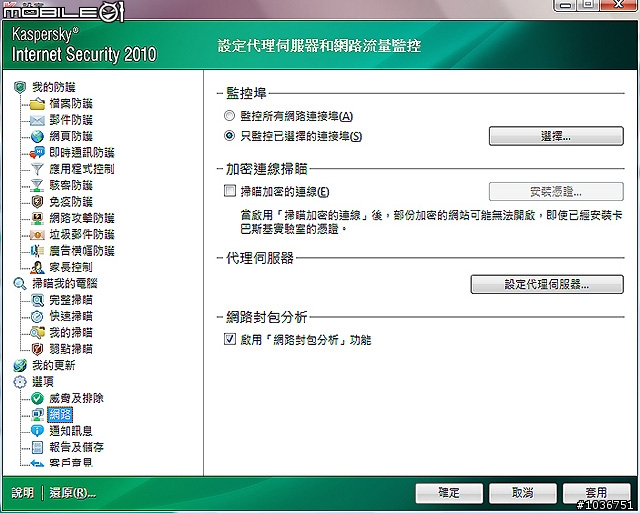
Task: Open 威脅及排除 label
Action: point(76,398)
